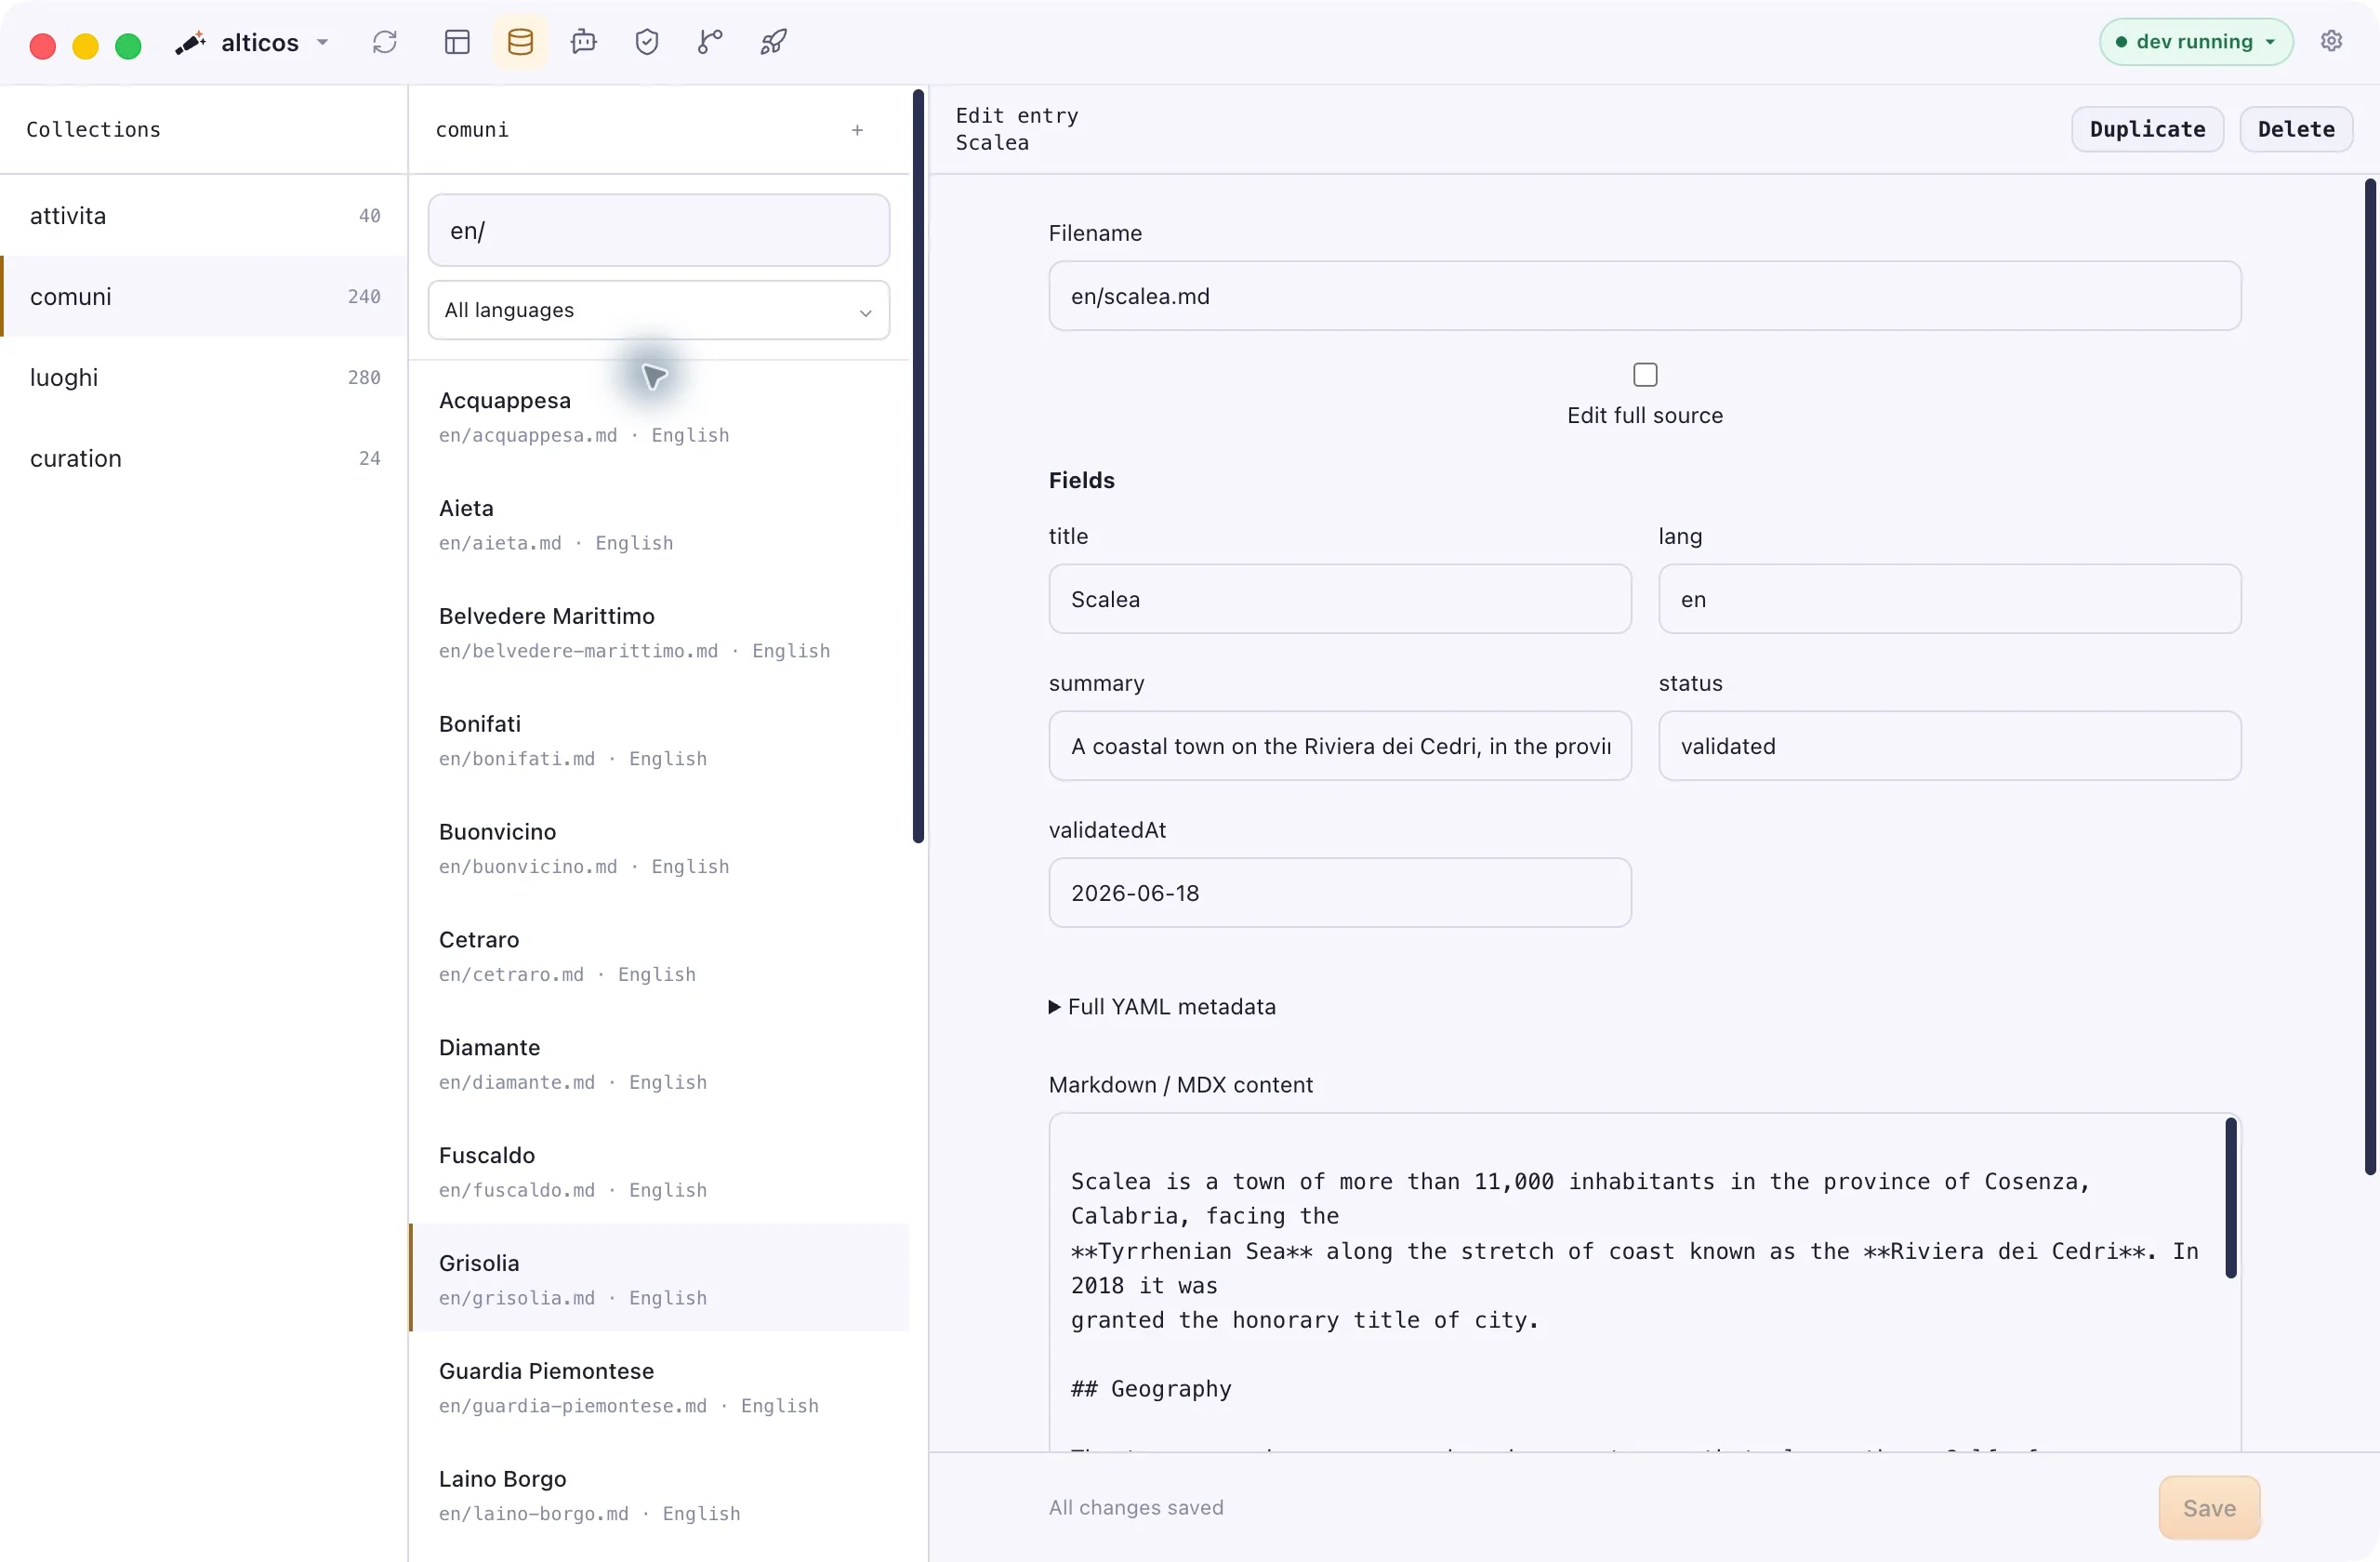Select the comuni collection
The width and height of the screenshot is (2380, 1562).
point(204,296)
